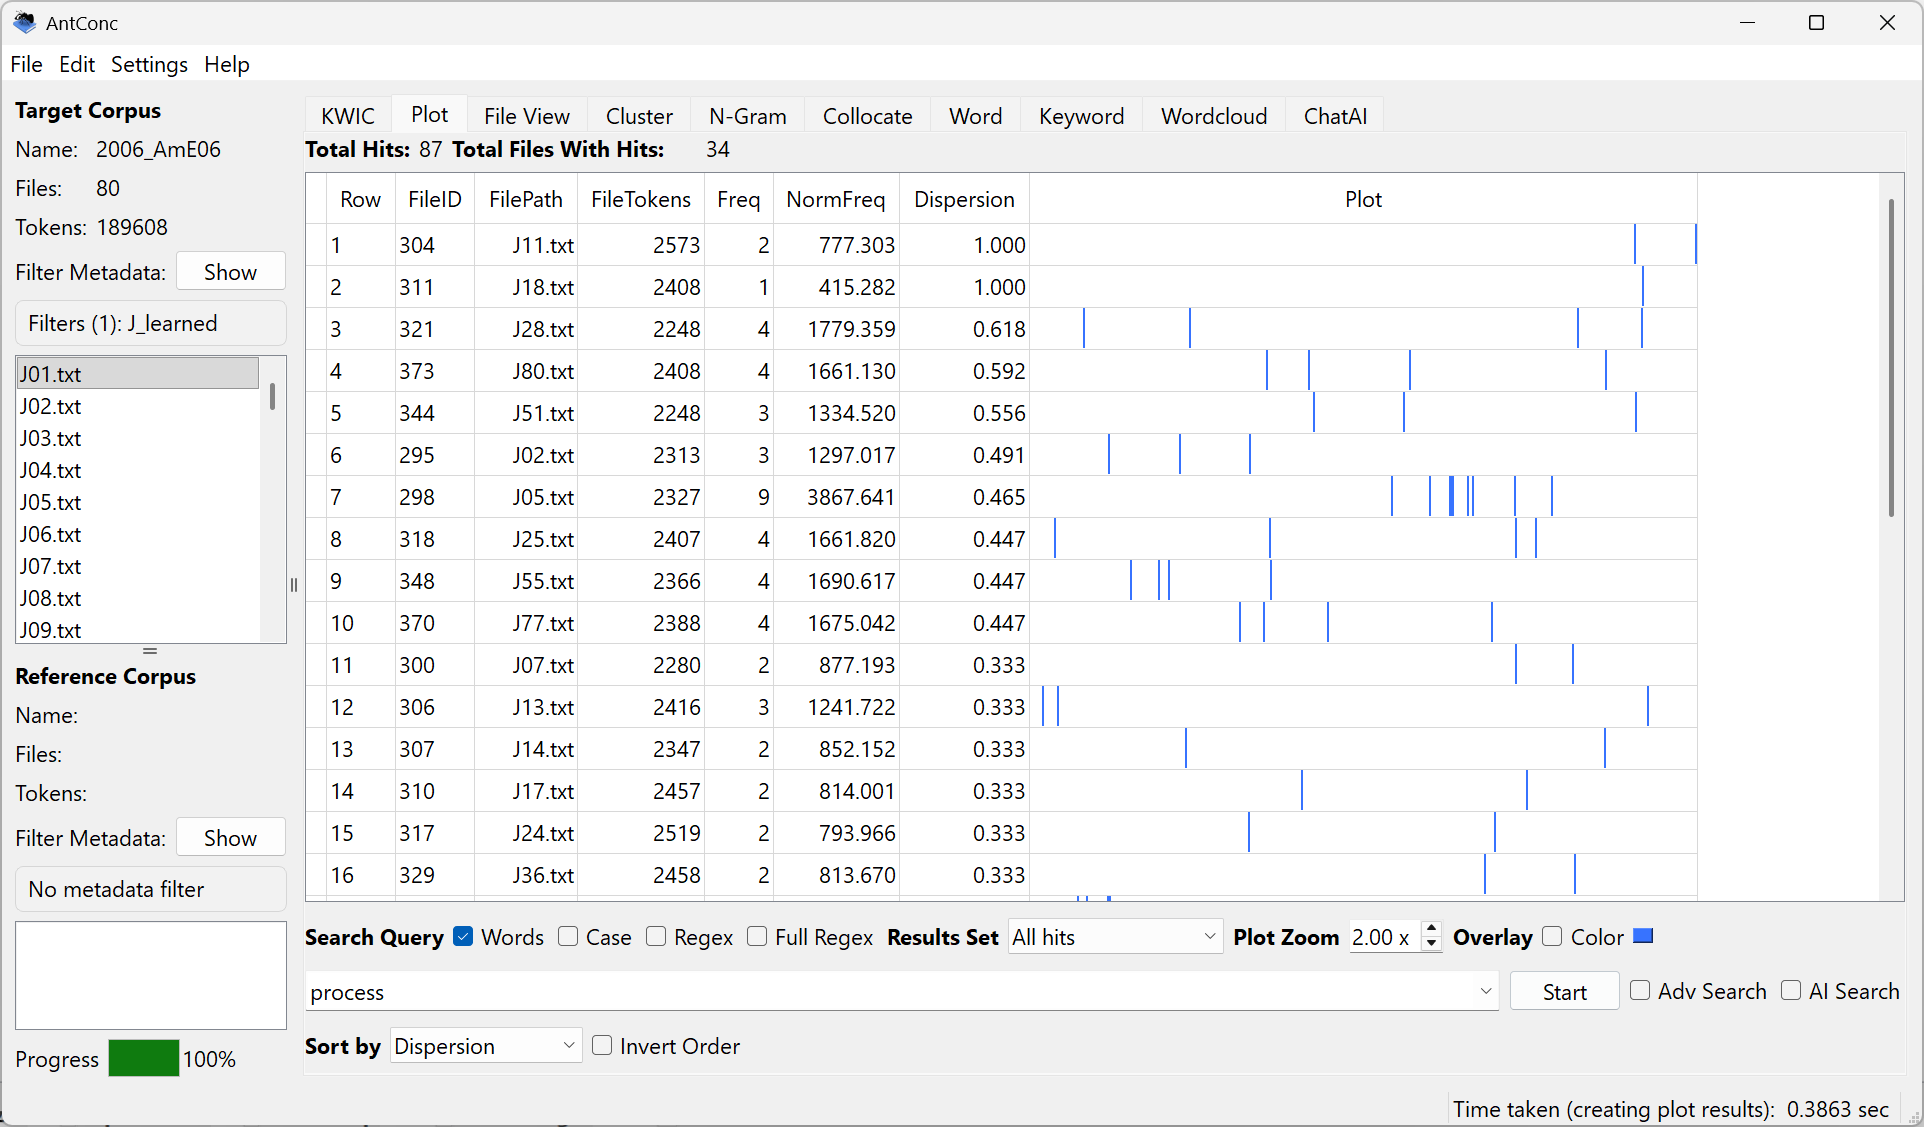
Task: Click the FilePath column header
Action: pos(526,199)
